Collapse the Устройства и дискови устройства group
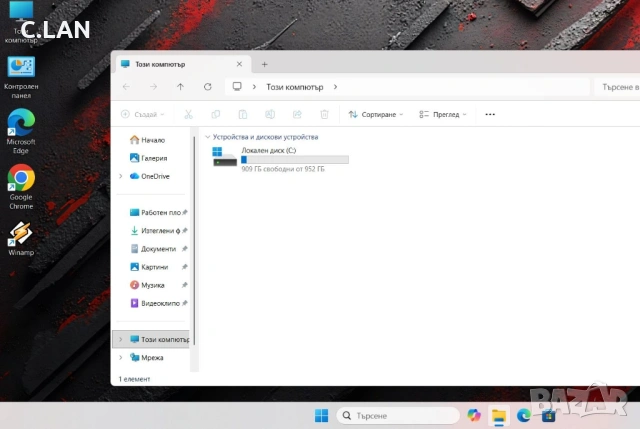 pos(207,137)
